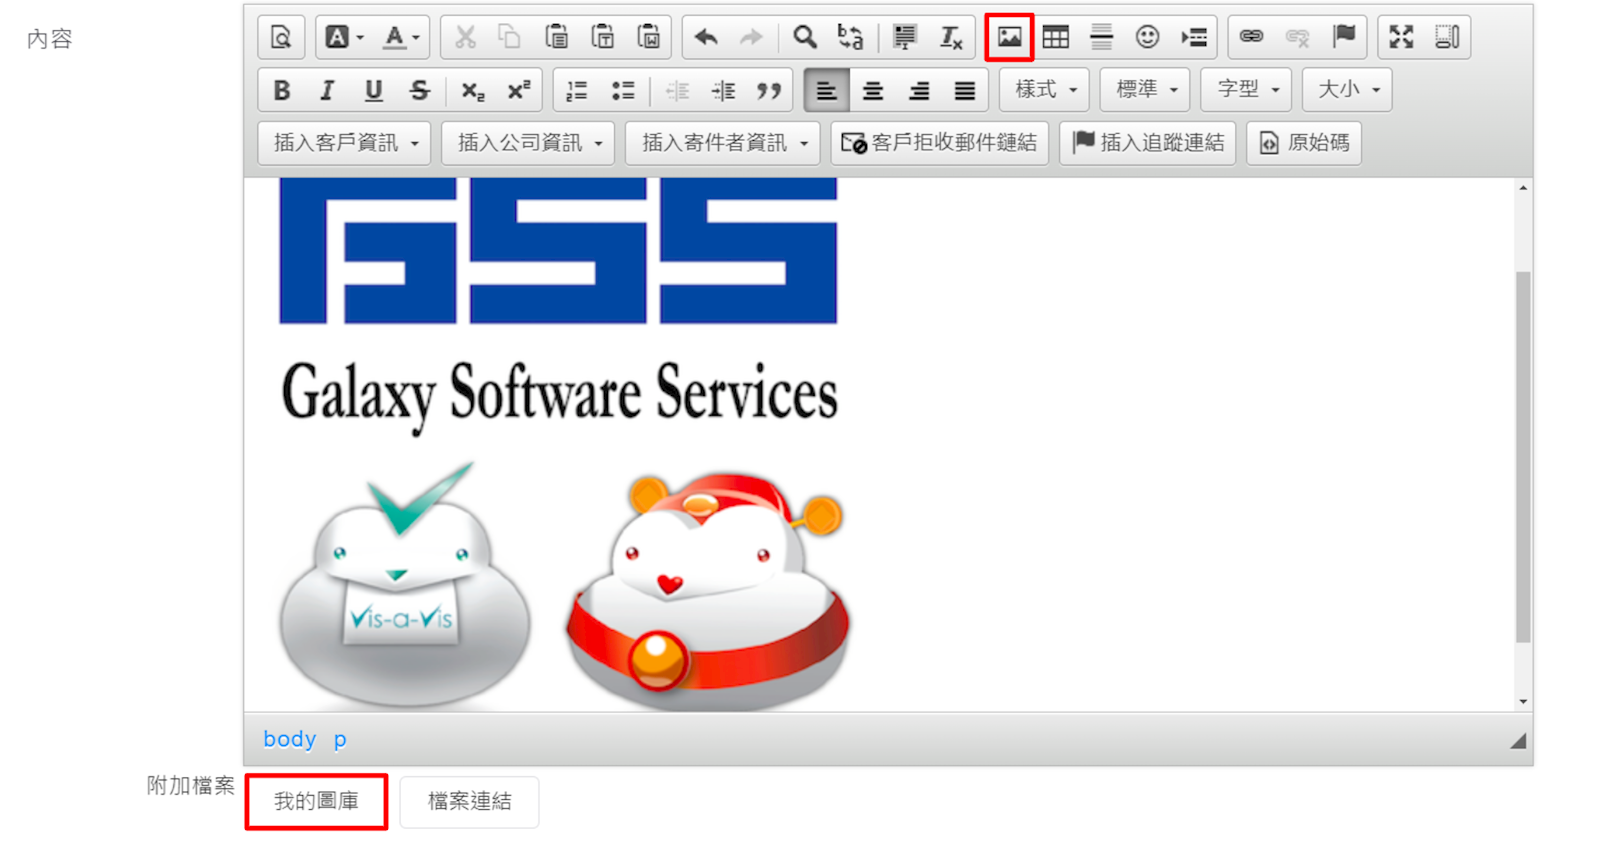Viewport: 1599px width, 842px height.
Task: Select the body element path item
Action: [x=289, y=739]
